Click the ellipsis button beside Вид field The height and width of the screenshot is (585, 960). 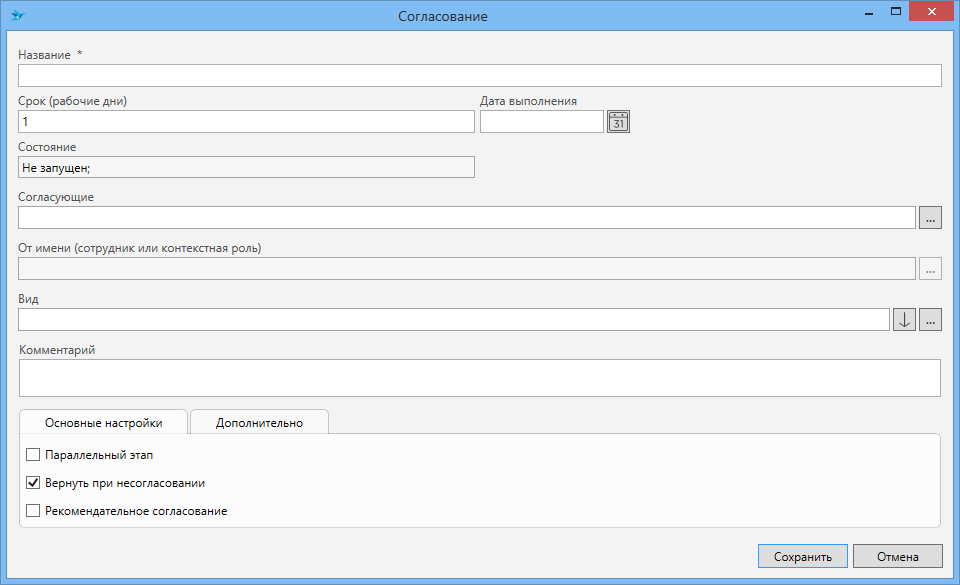point(930,320)
